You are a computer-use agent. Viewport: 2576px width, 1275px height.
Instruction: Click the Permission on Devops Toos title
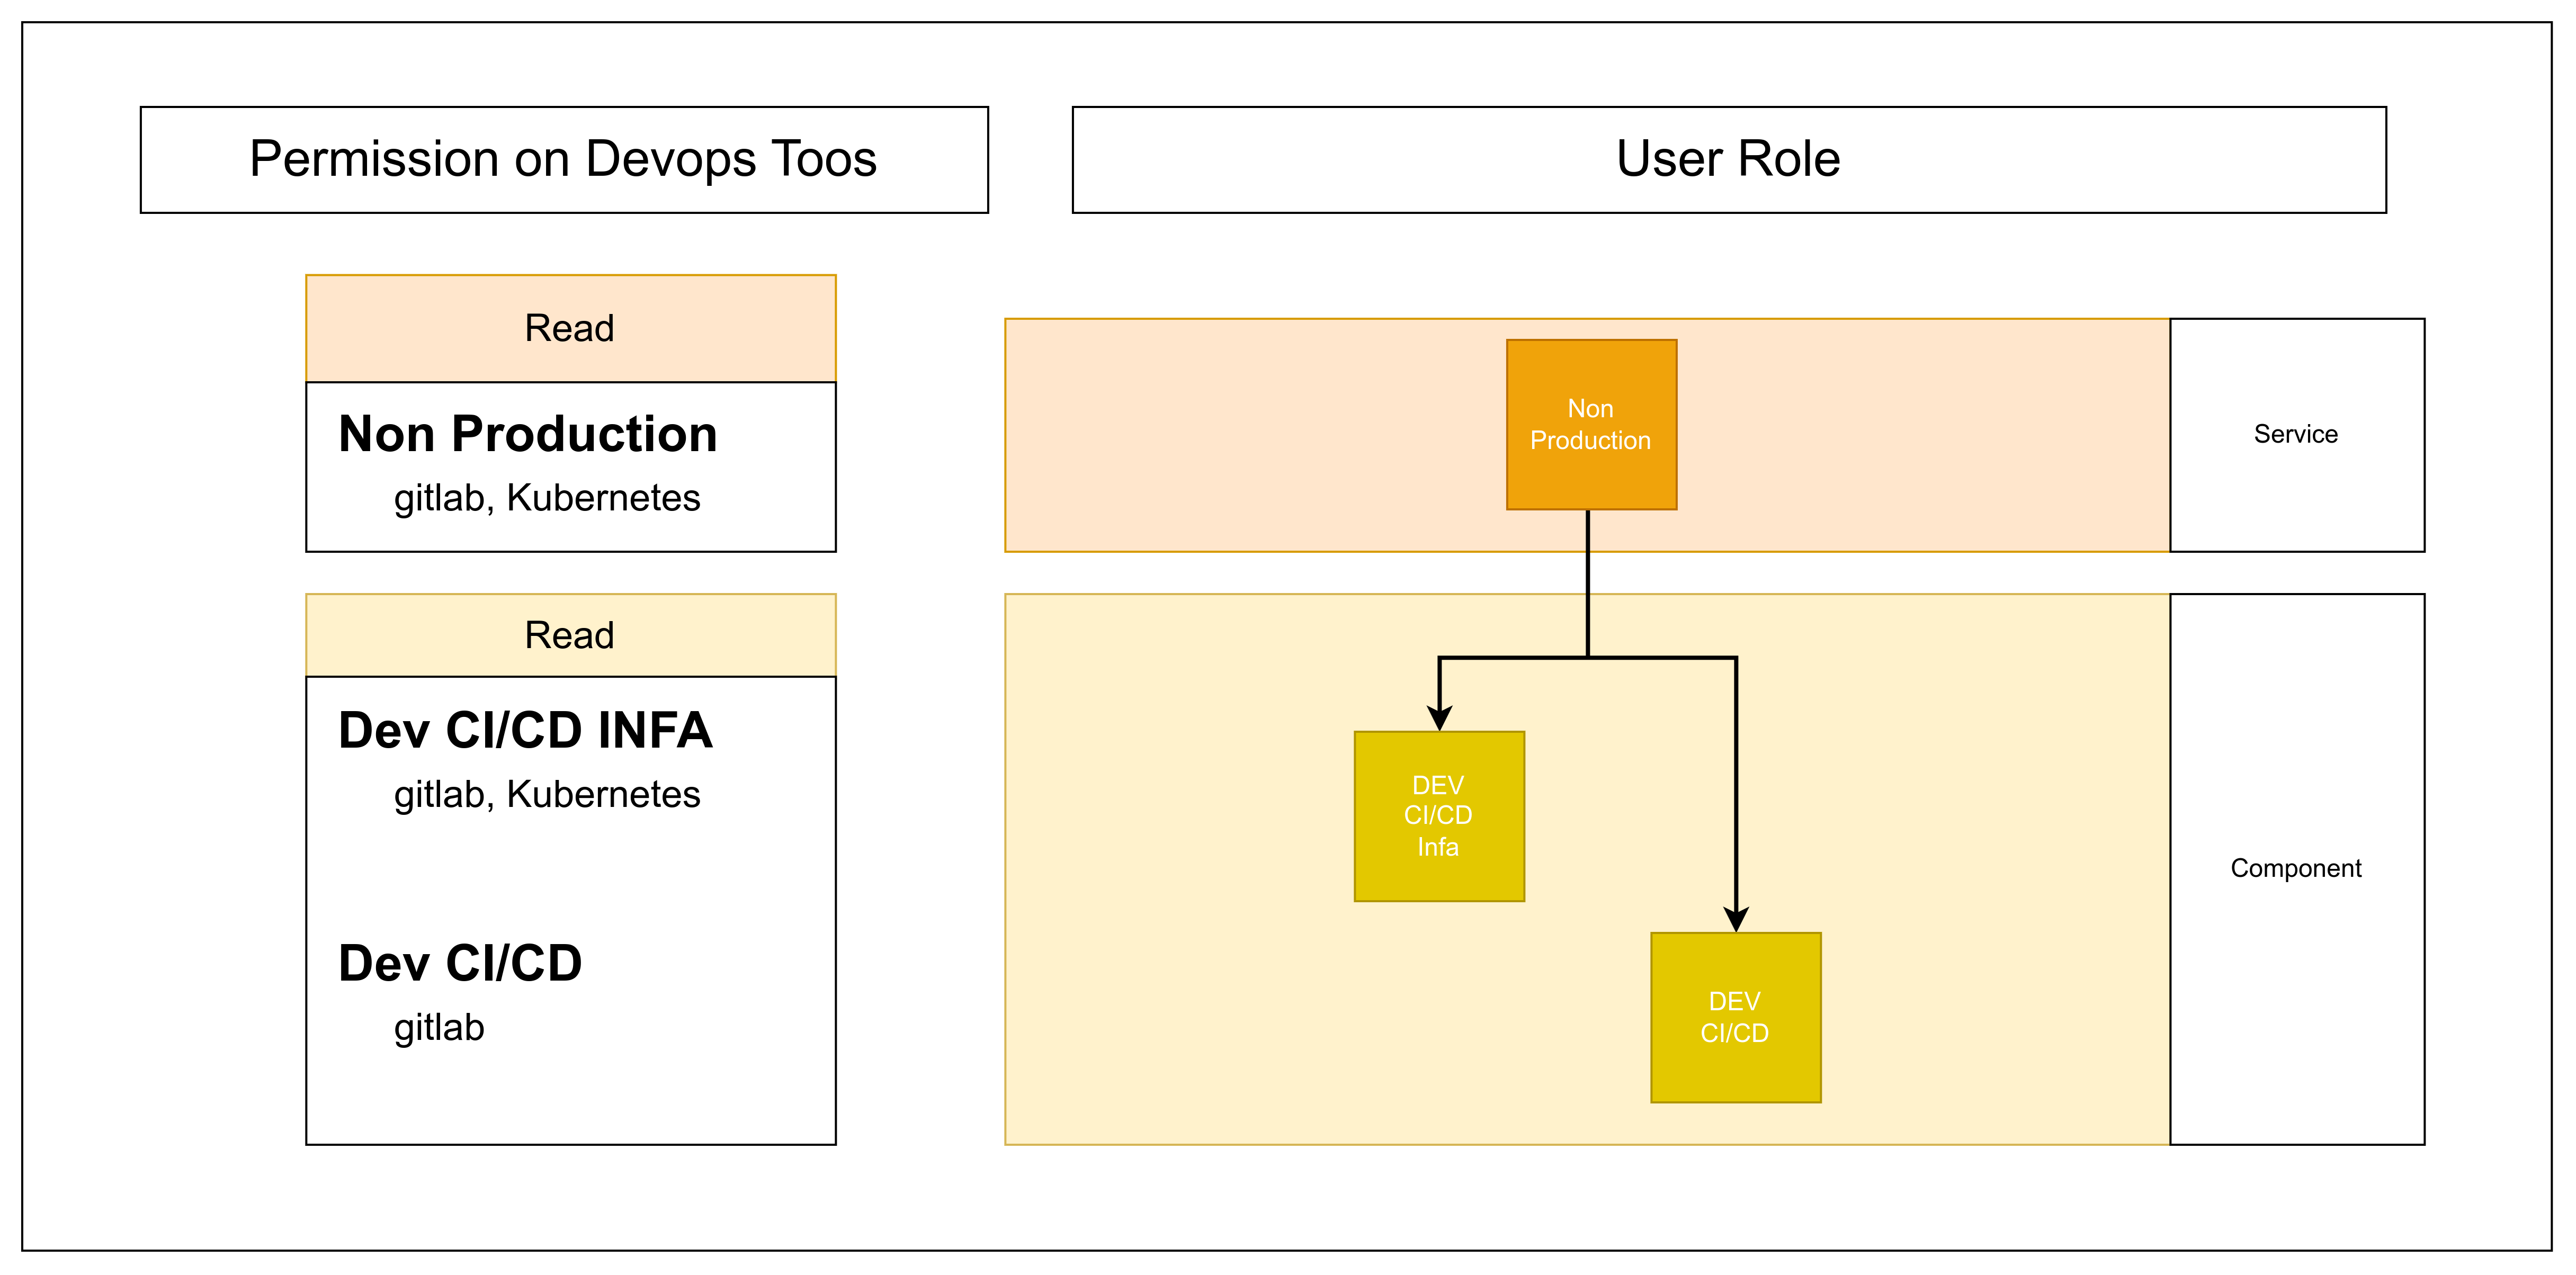pyautogui.click(x=564, y=160)
